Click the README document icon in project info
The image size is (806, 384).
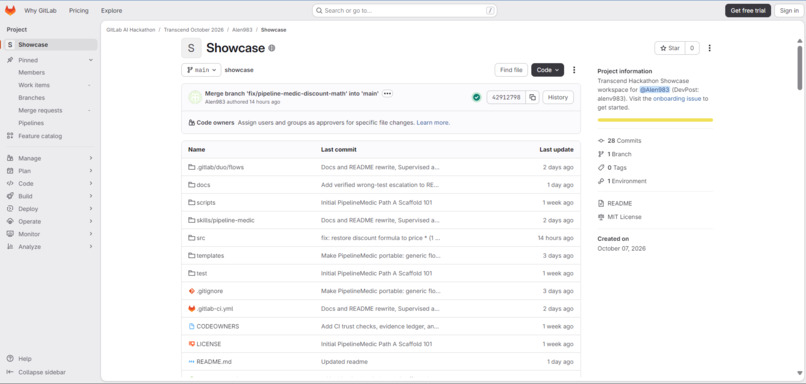(601, 204)
